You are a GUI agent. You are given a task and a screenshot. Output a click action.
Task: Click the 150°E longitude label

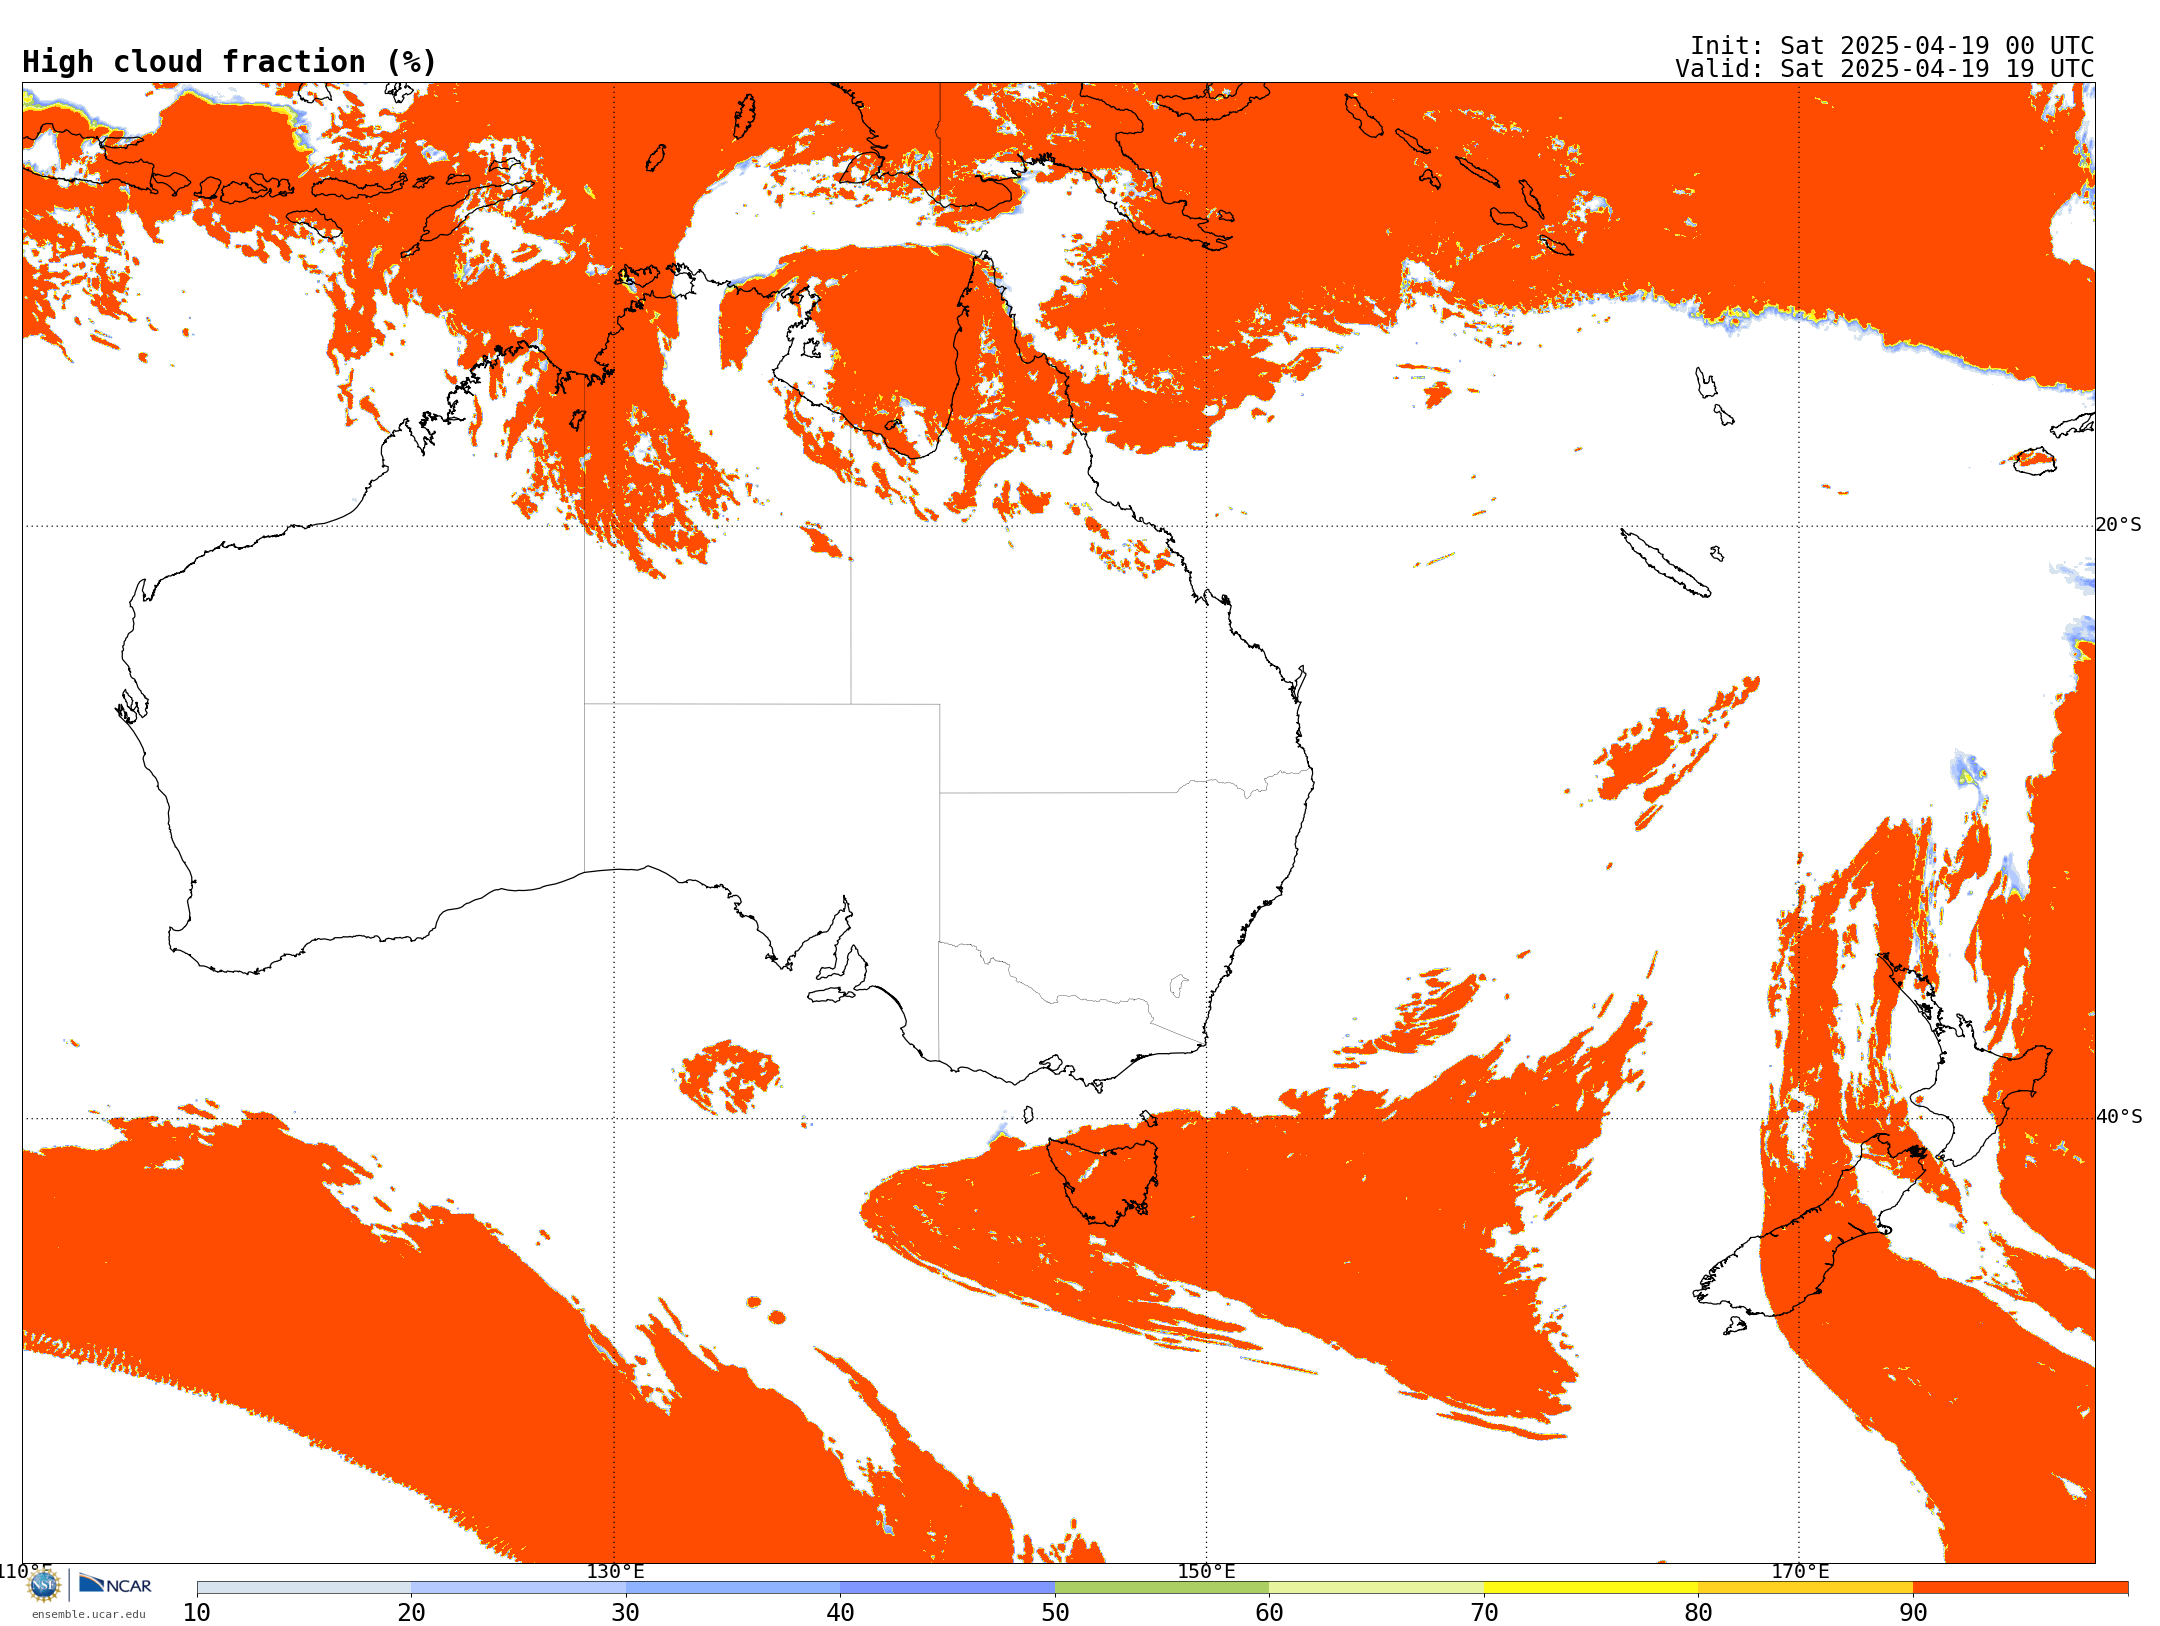pyautogui.click(x=1206, y=1571)
